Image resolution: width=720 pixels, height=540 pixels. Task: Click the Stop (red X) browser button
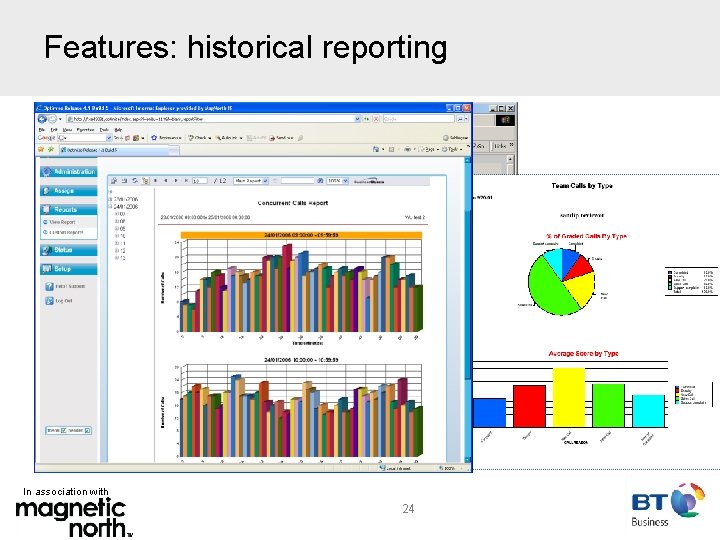(376, 119)
